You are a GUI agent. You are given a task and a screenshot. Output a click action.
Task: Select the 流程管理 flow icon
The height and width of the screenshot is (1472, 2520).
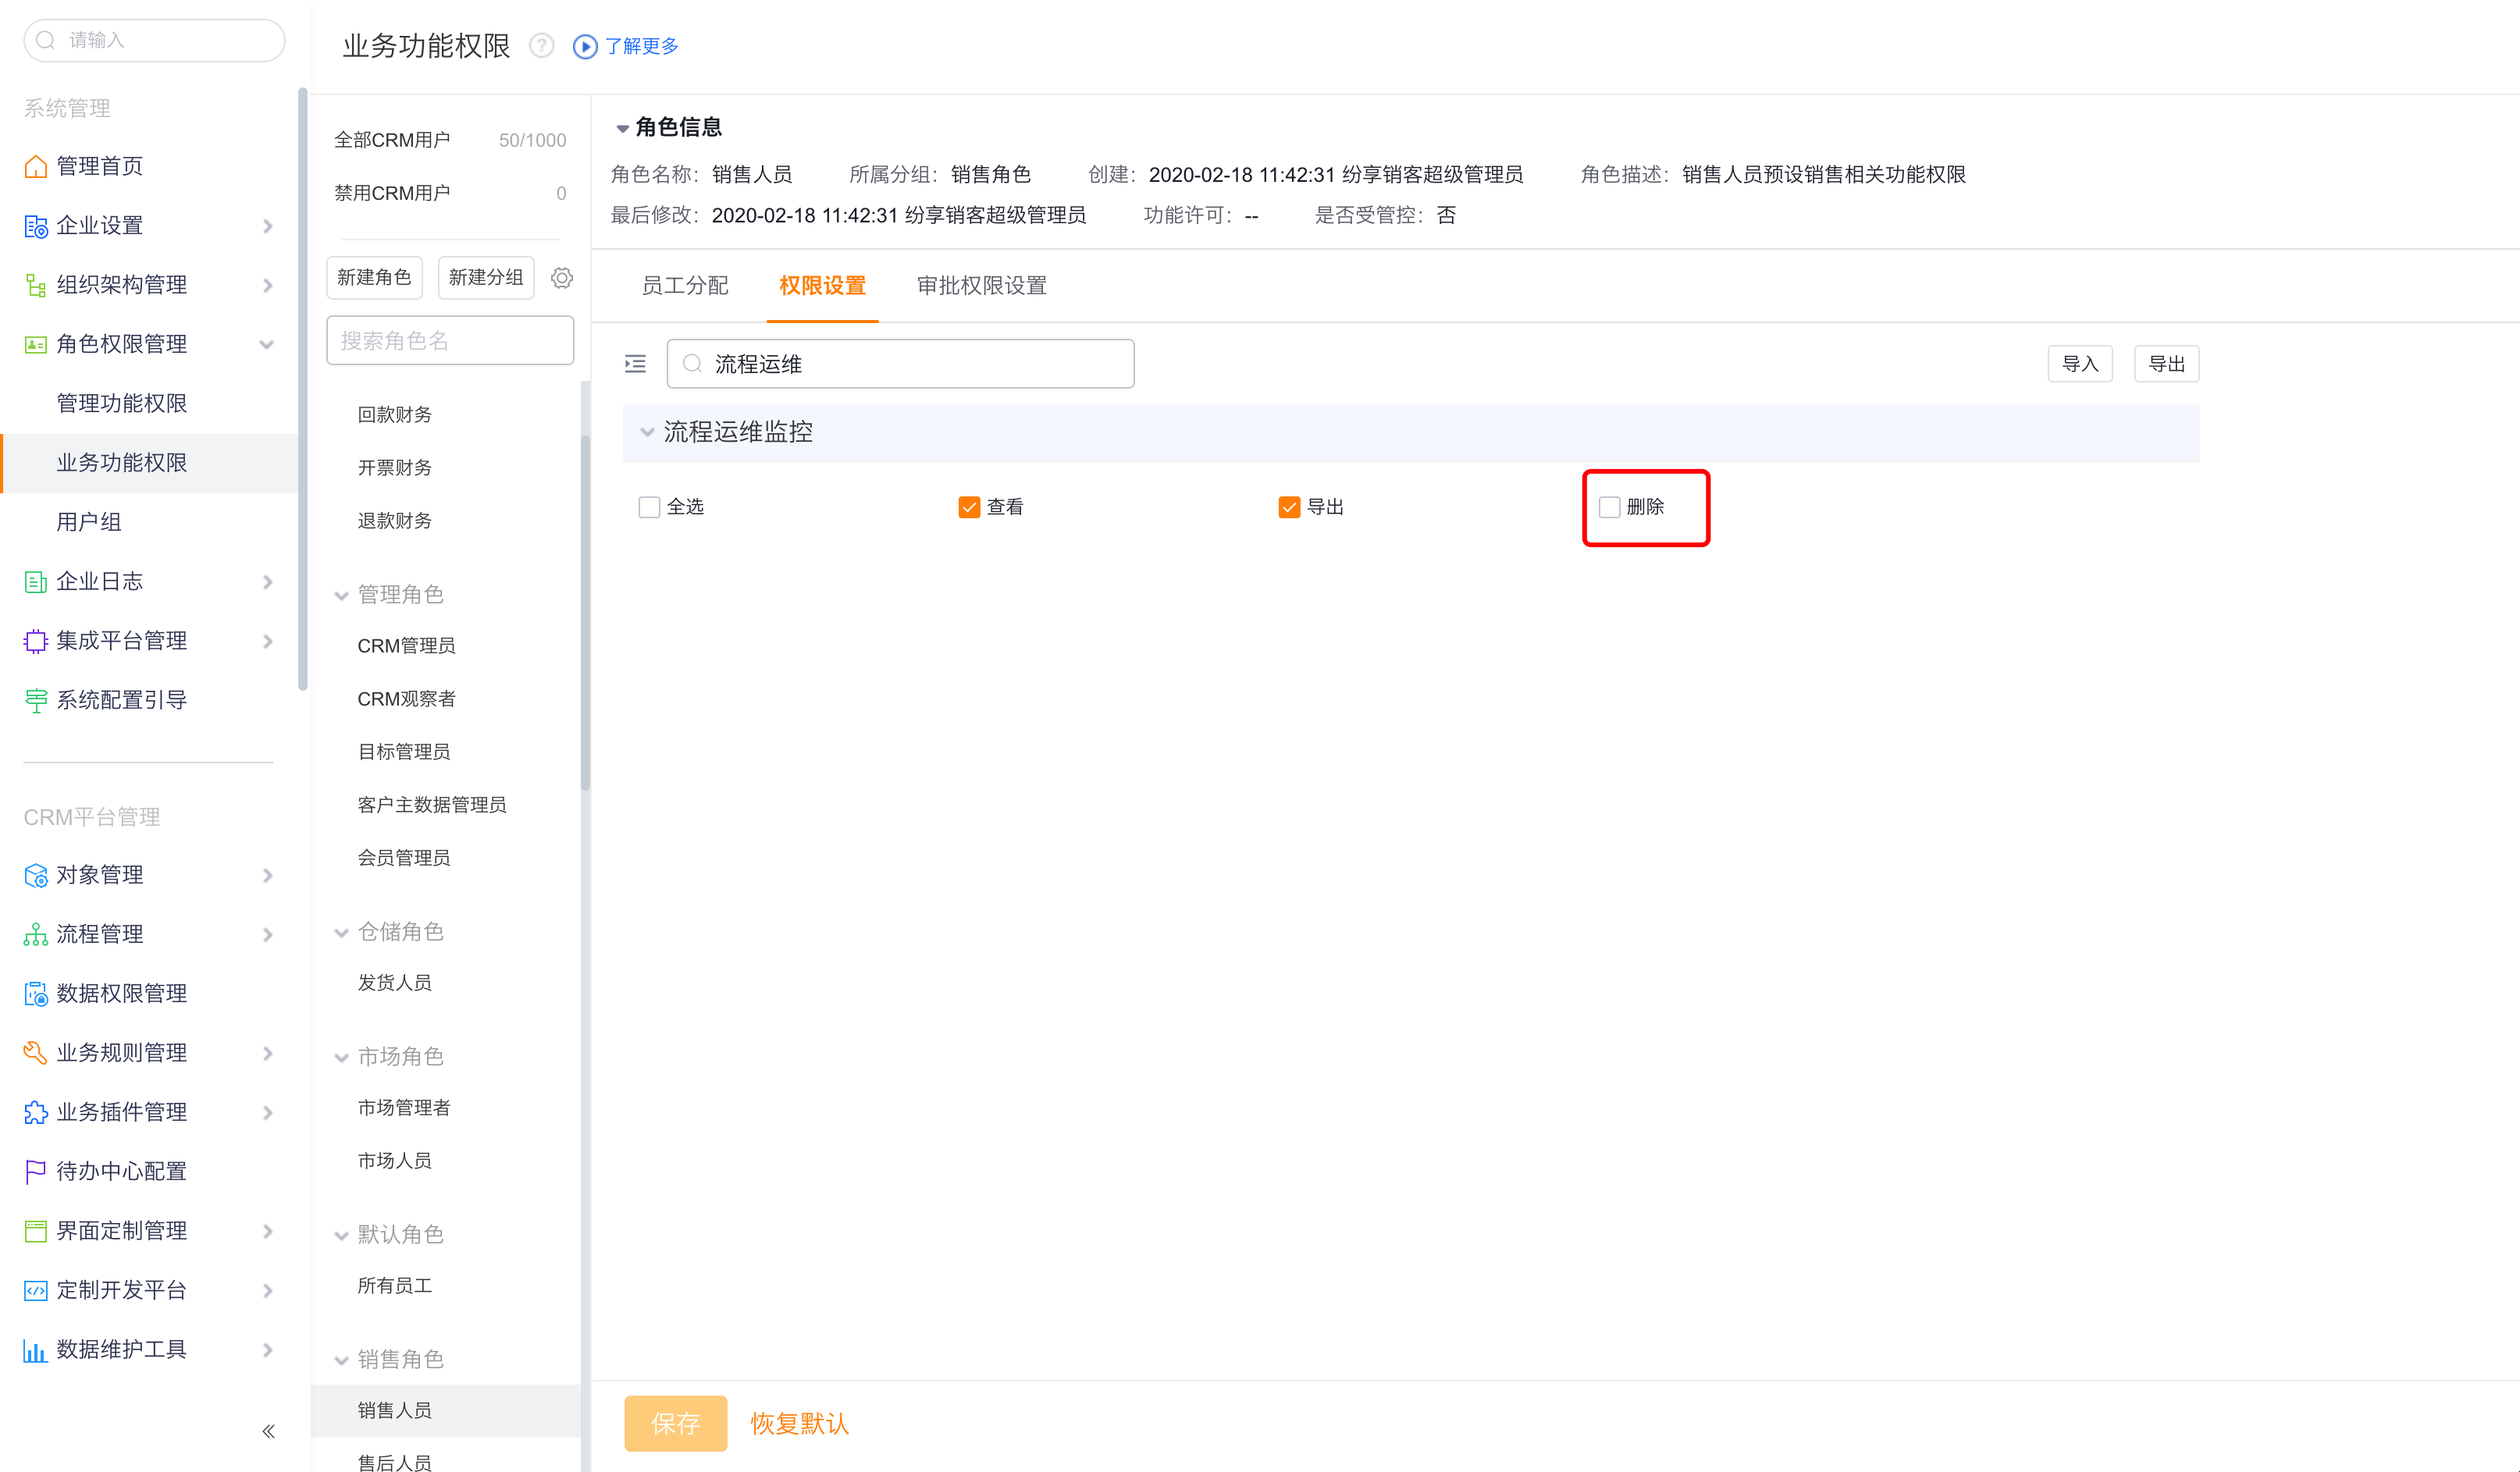[36, 934]
